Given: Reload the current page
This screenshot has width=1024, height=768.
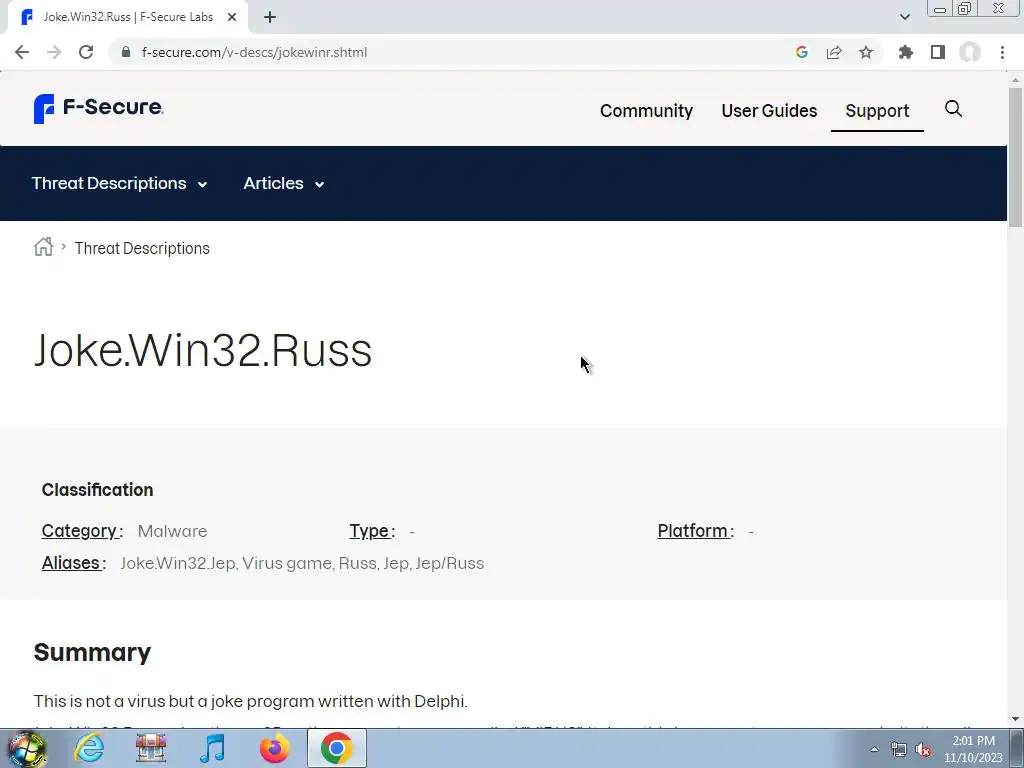Looking at the screenshot, I should click(x=86, y=52).
